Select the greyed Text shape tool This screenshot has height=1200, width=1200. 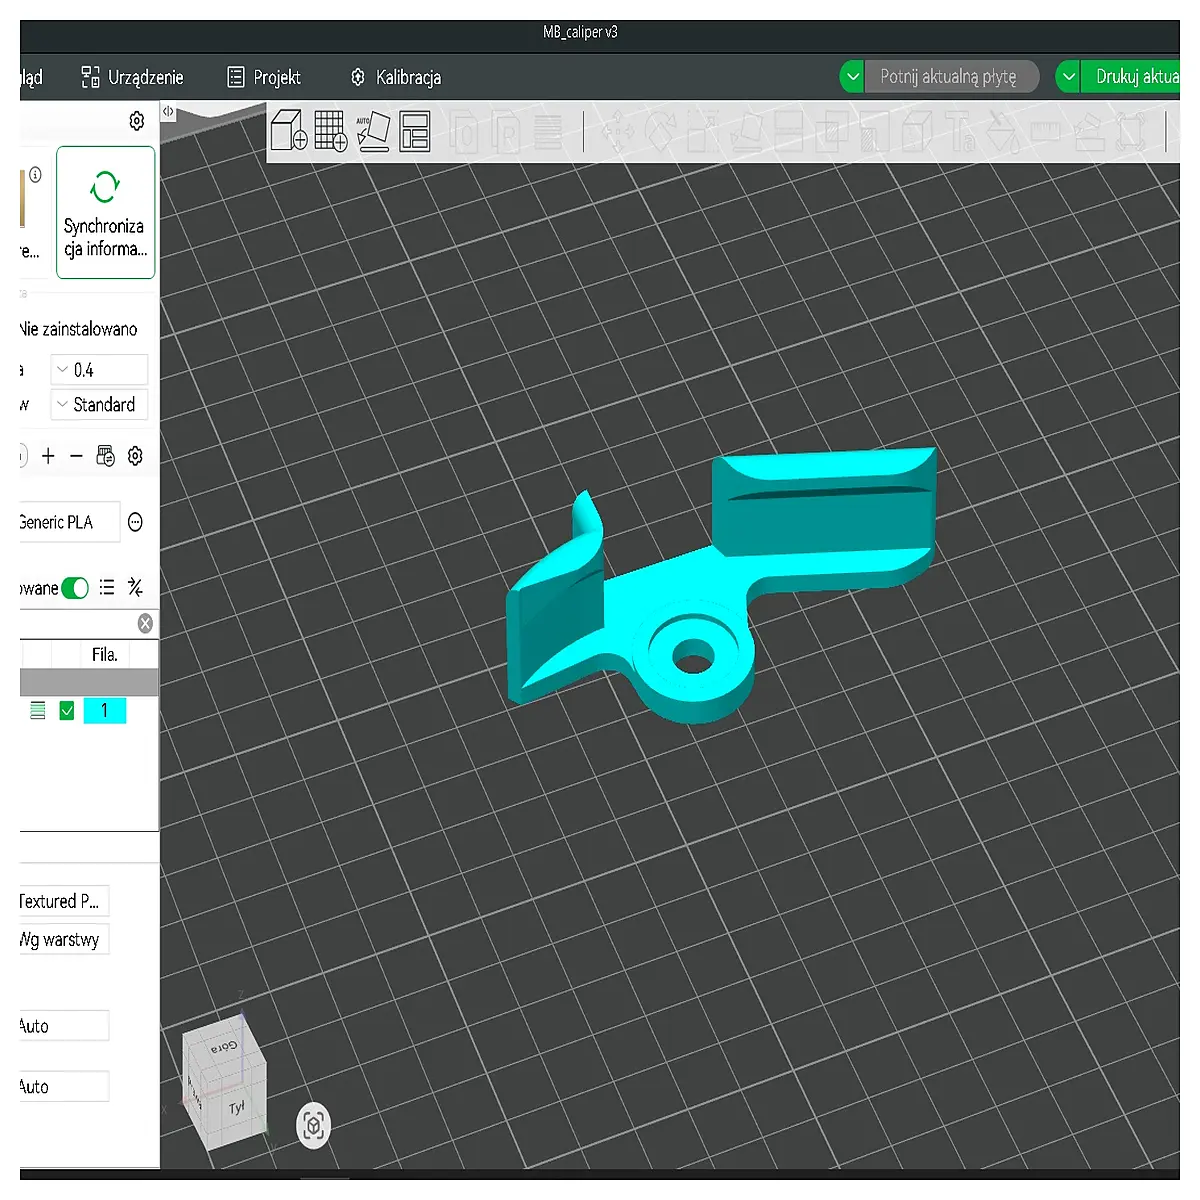tap(961, 132)
